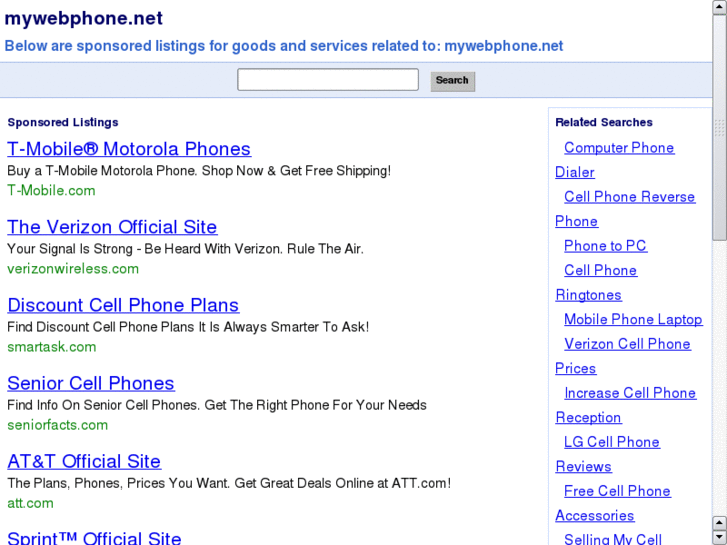Open Sprint Official Site link
The image size is (727, 545).
pyautogui.click(x=94, y=538)
